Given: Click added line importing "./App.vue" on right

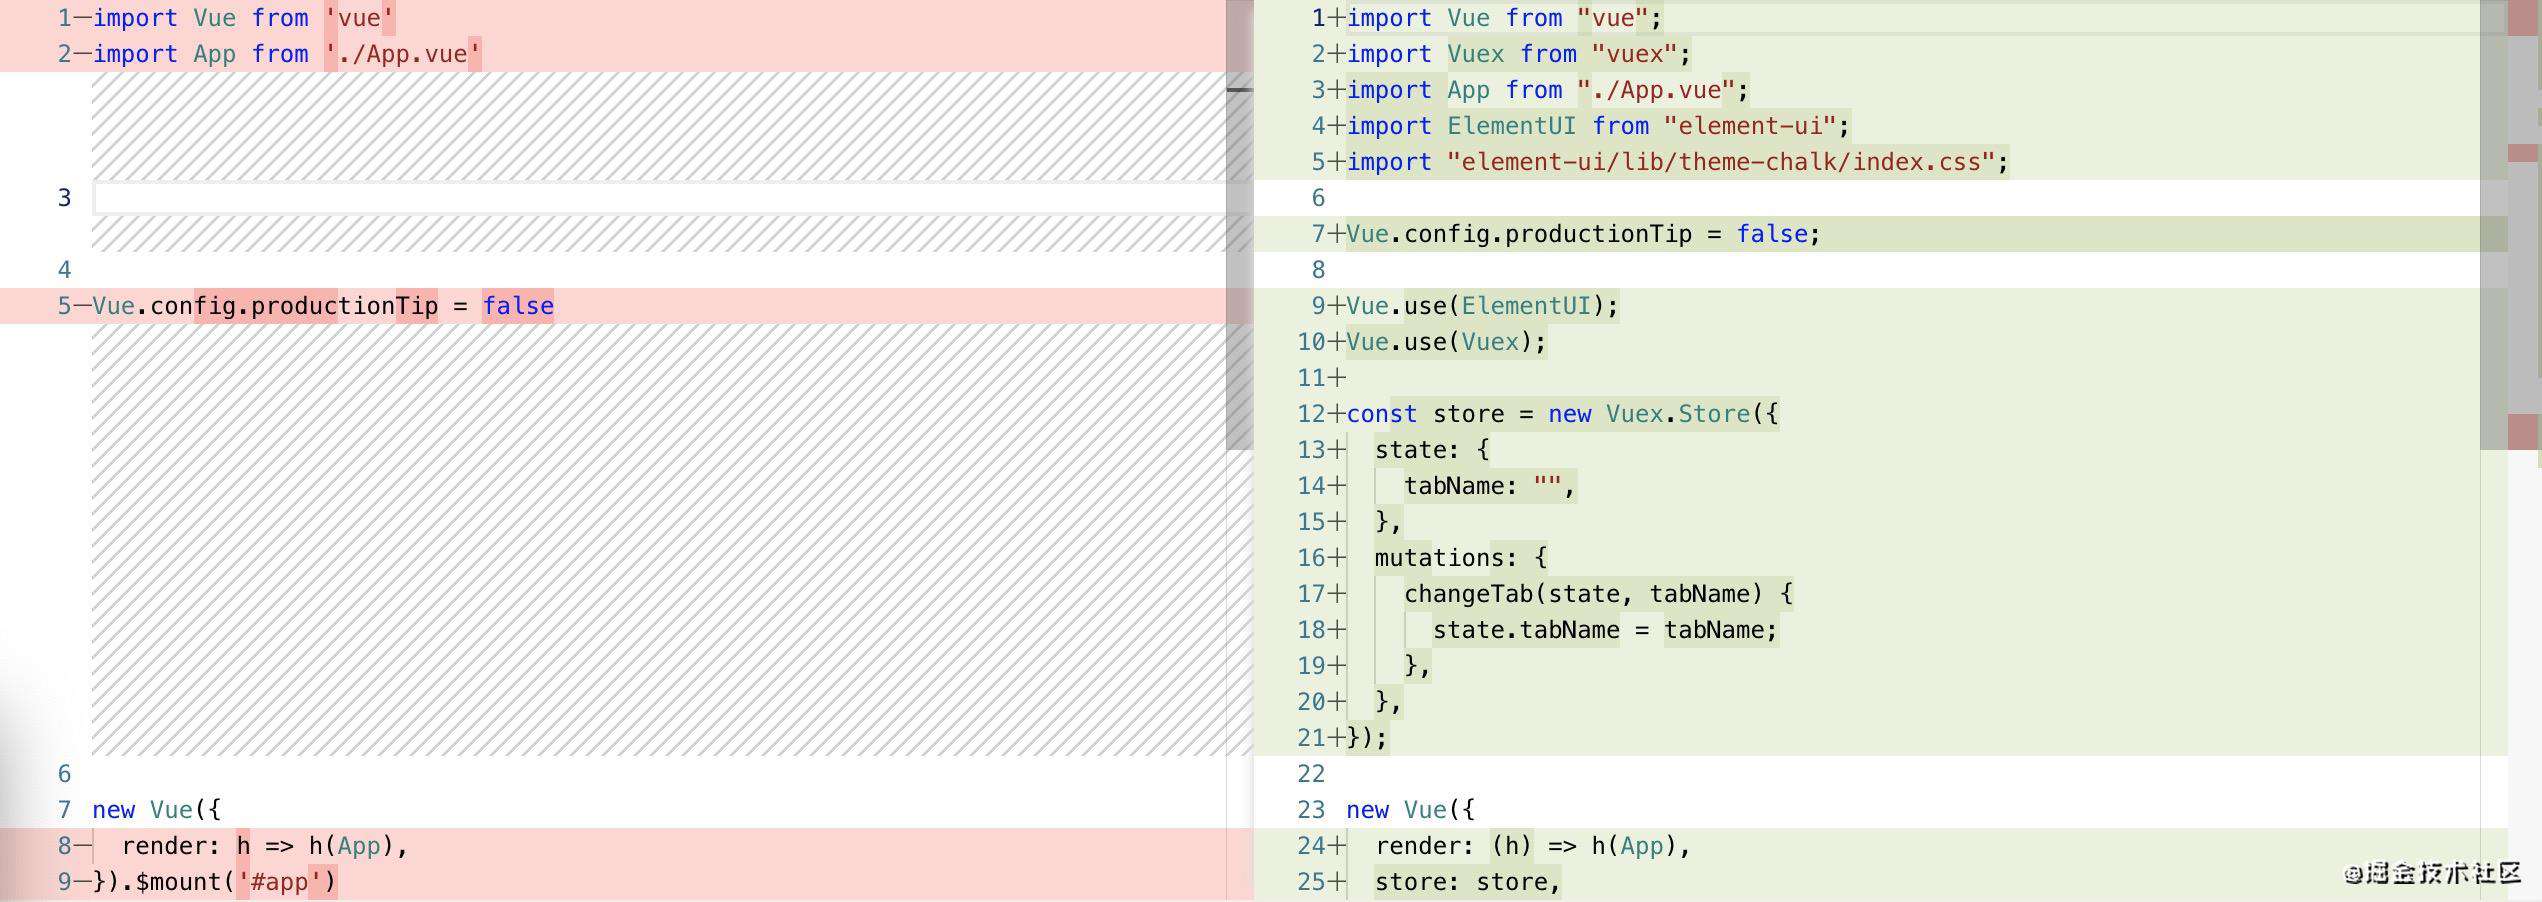Looking at the screenshot, I should coord(1547,90).
